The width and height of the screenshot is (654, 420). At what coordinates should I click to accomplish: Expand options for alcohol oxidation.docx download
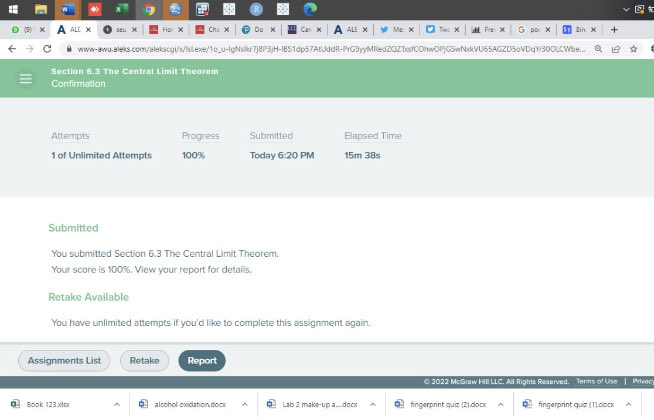[245, 404]
